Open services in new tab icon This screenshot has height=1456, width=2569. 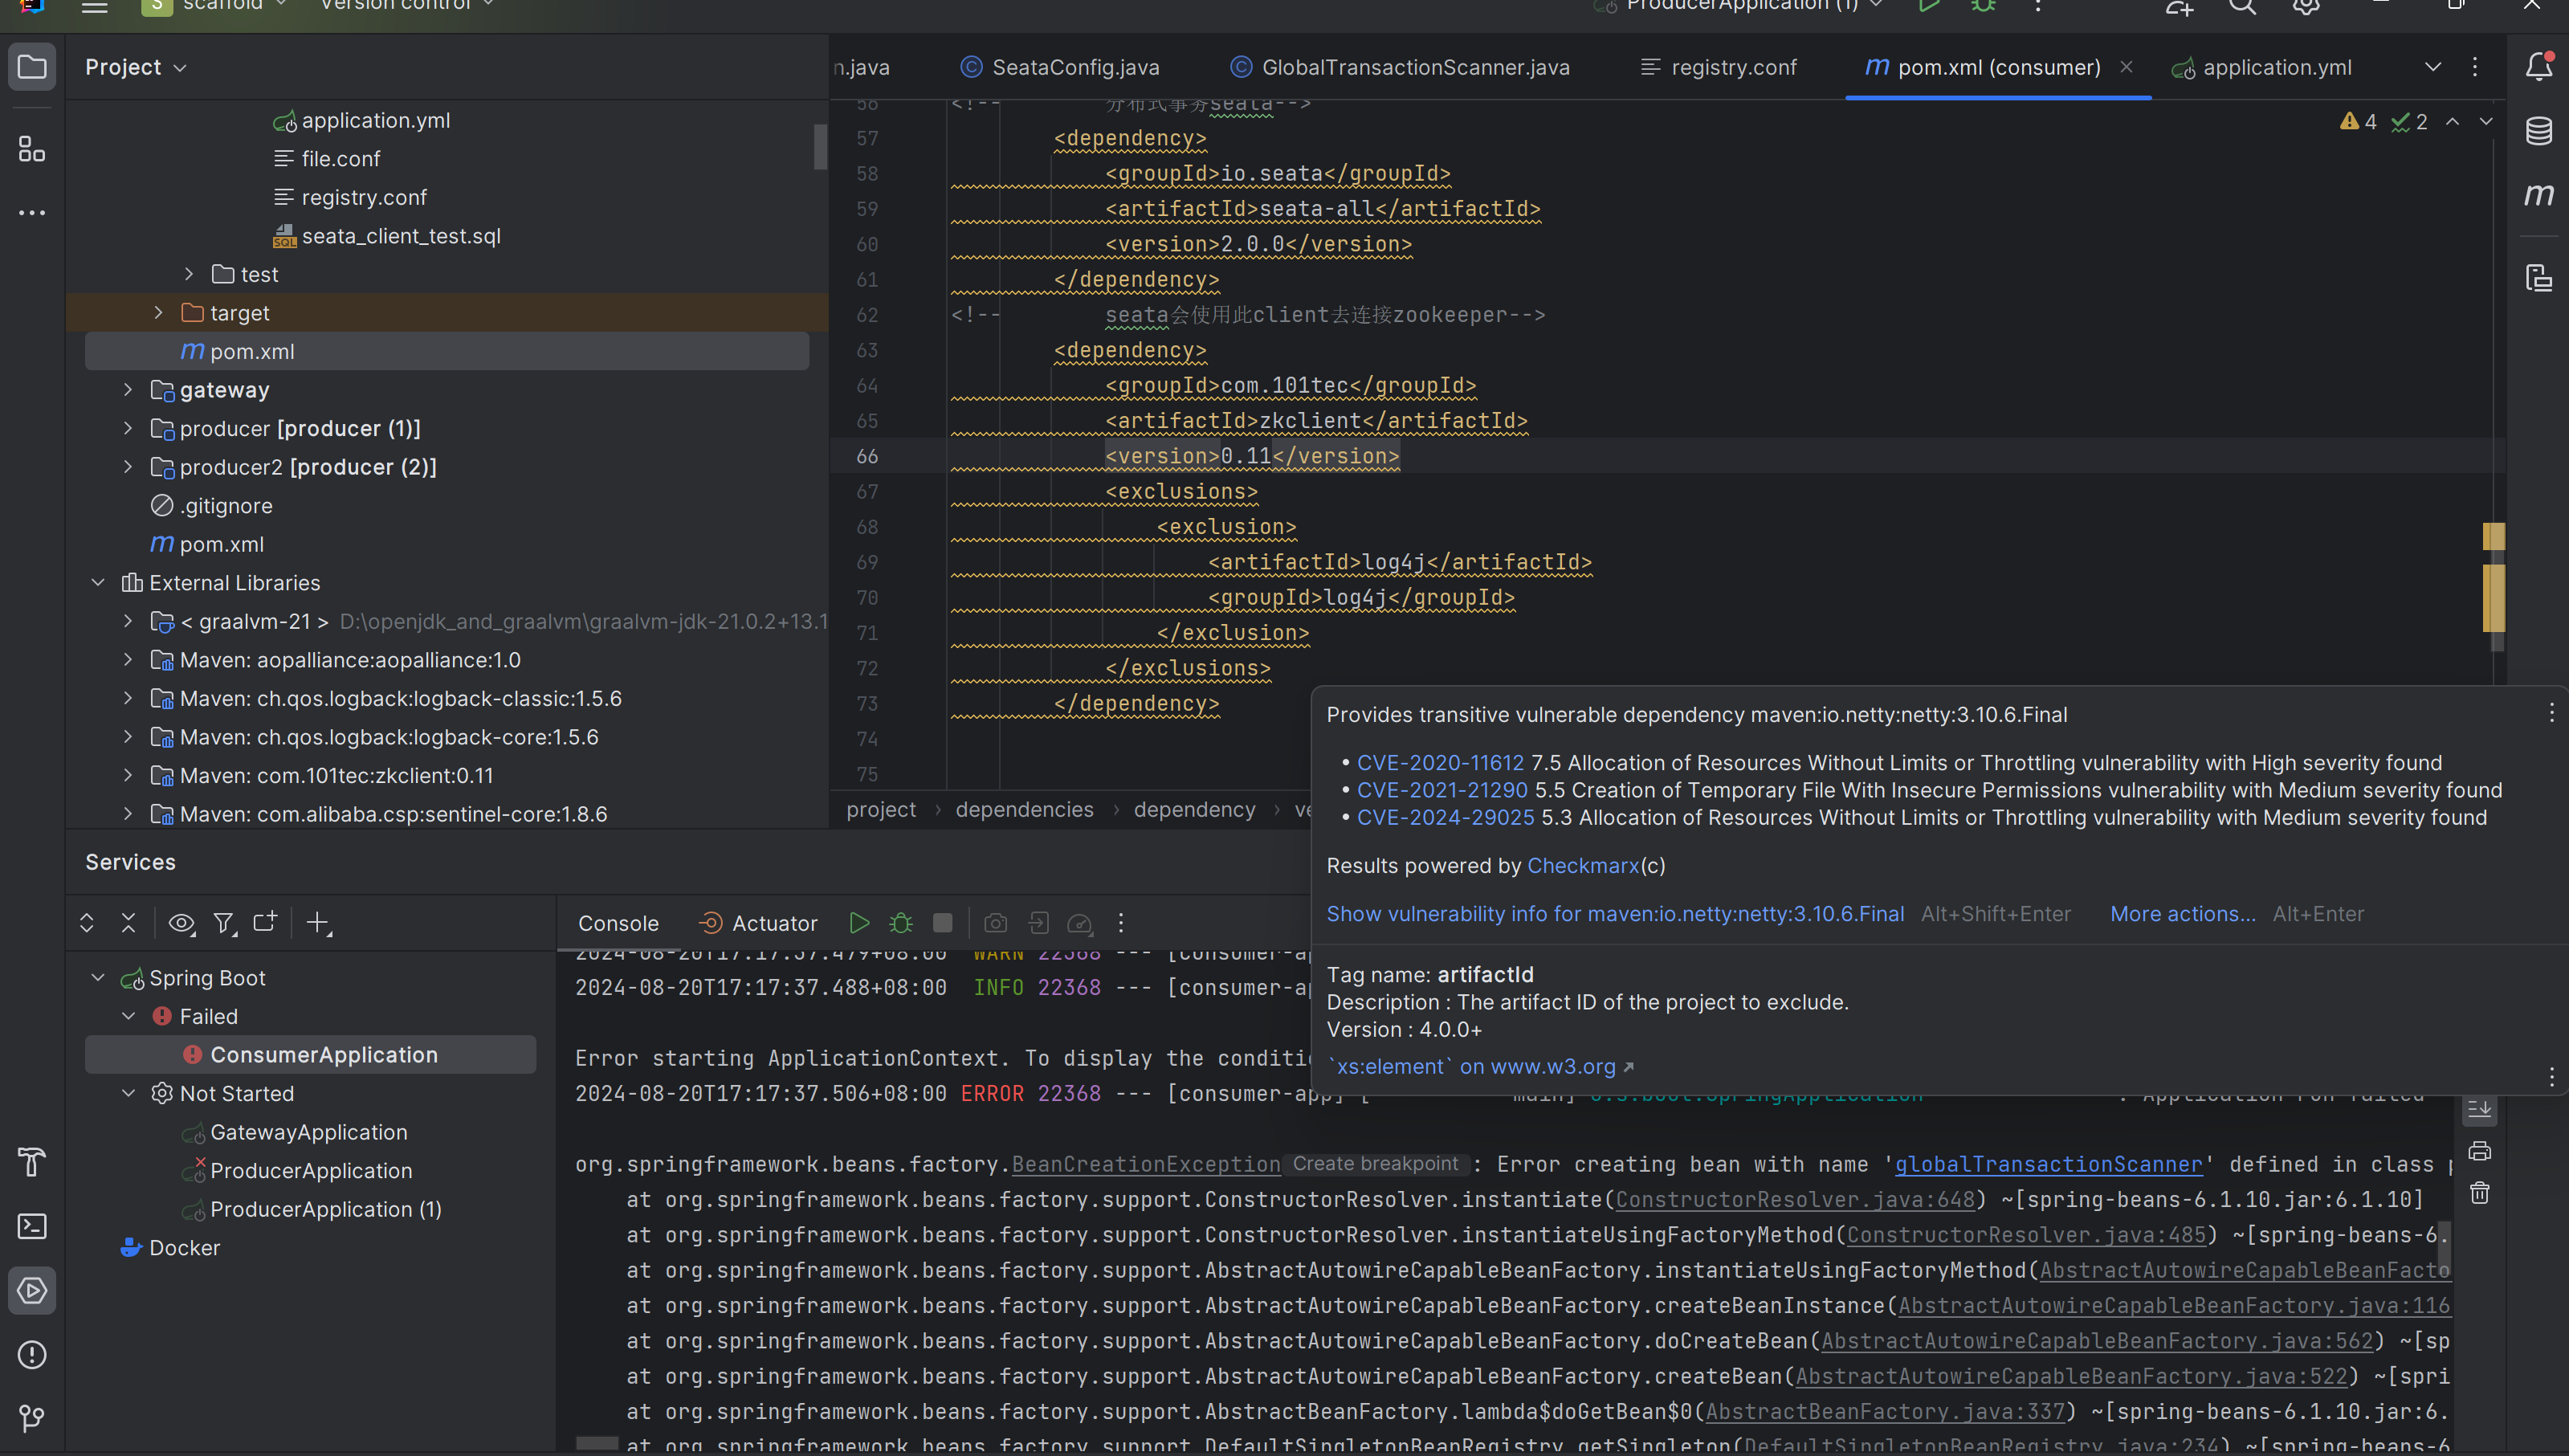[265, 923]
